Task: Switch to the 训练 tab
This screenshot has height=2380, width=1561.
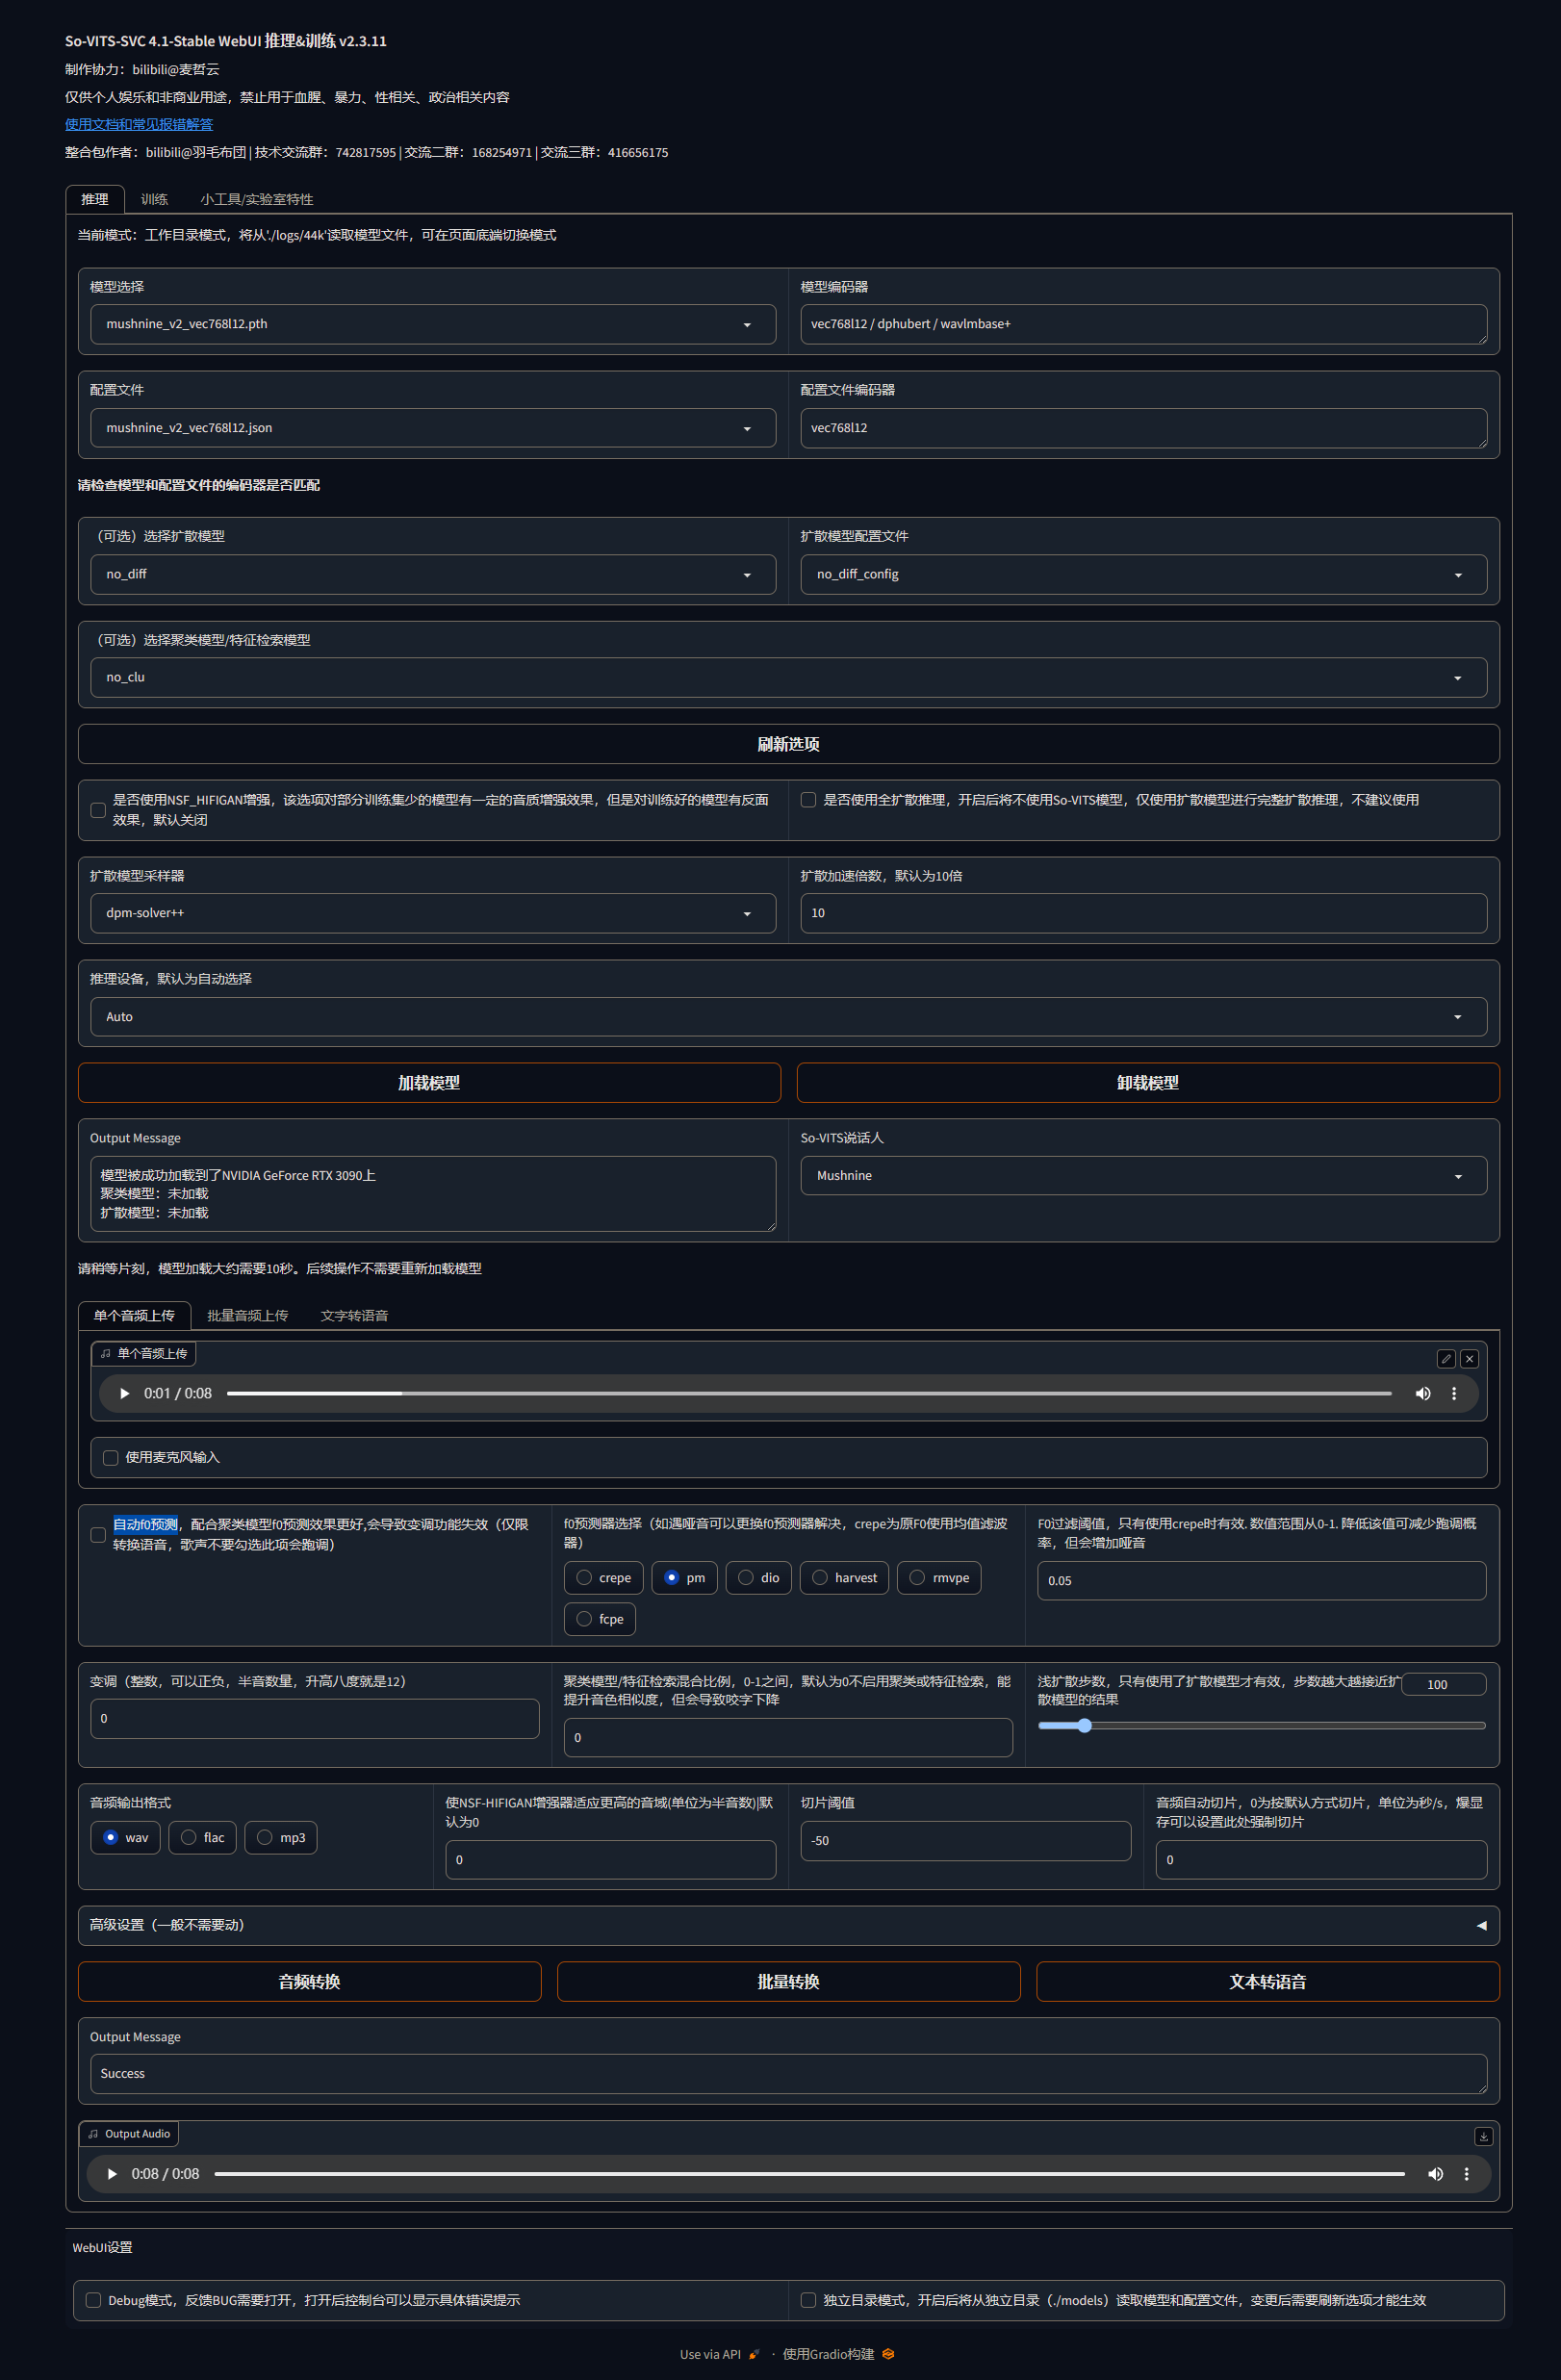Action: click(154, 199)
